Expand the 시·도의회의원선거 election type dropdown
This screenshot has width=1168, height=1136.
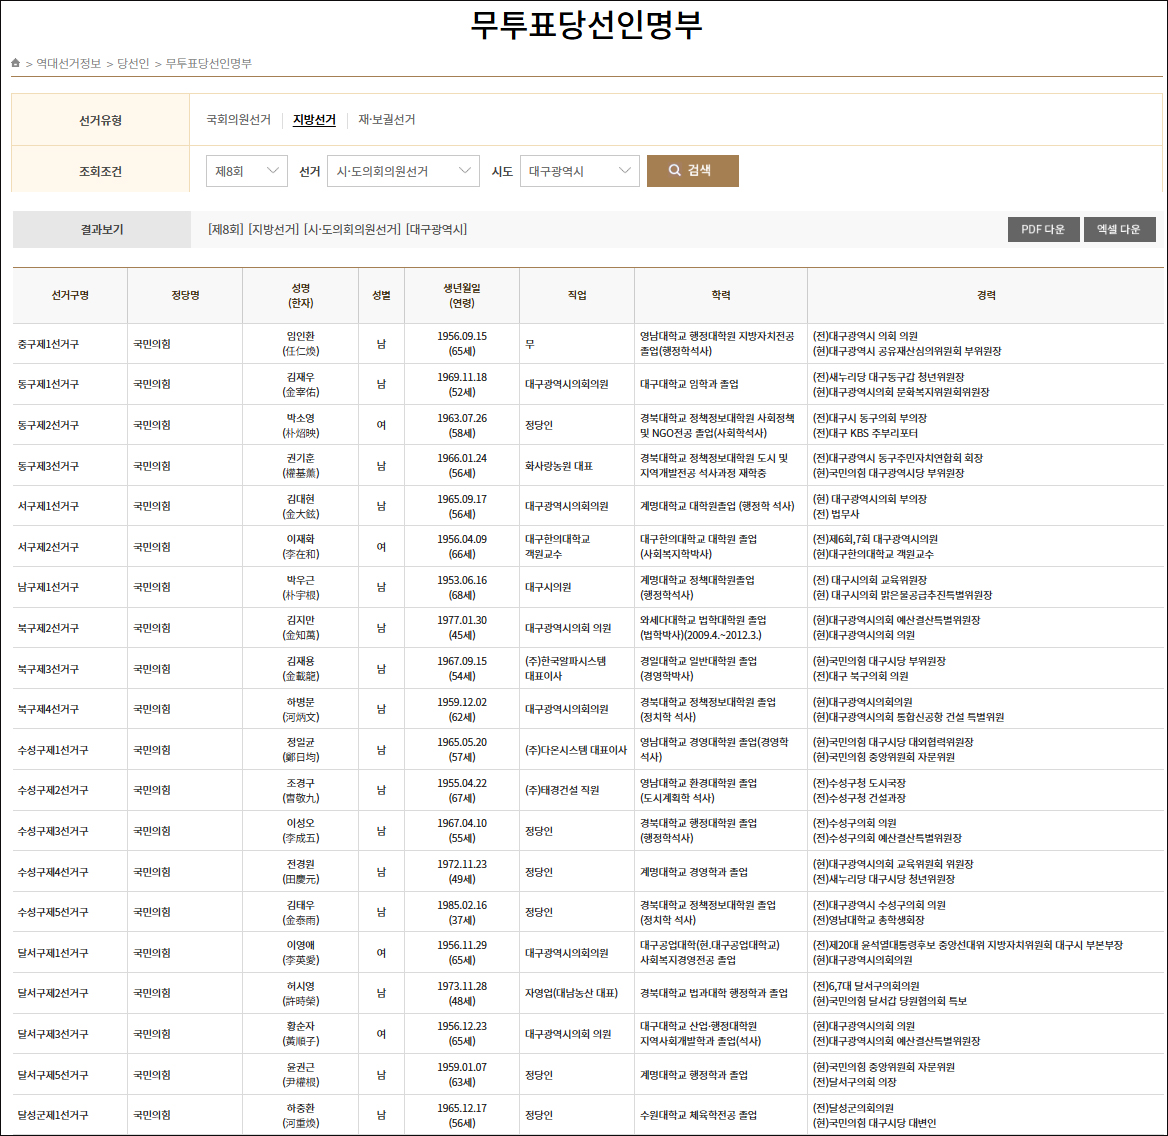coord(403,171)
